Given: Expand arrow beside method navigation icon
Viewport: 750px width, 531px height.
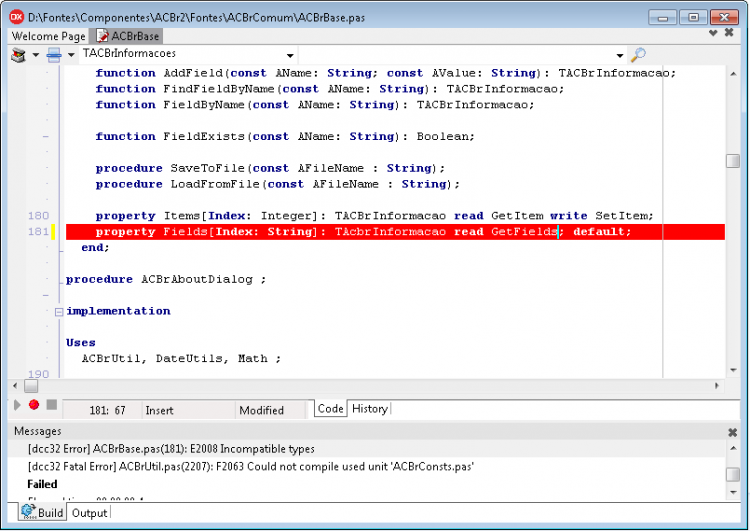Looking at the screenshot, I should click(x=71, y=55).
